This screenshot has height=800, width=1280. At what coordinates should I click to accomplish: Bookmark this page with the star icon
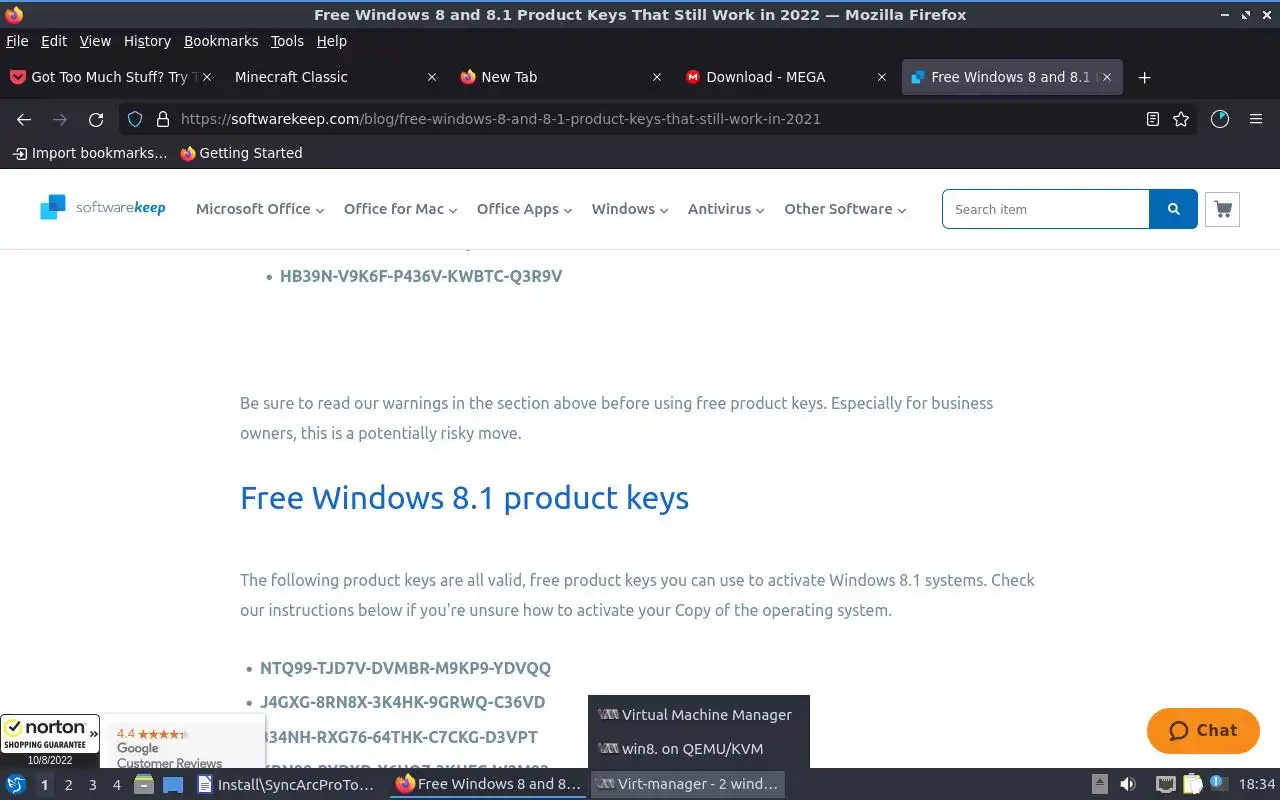tap(1181, 119)
